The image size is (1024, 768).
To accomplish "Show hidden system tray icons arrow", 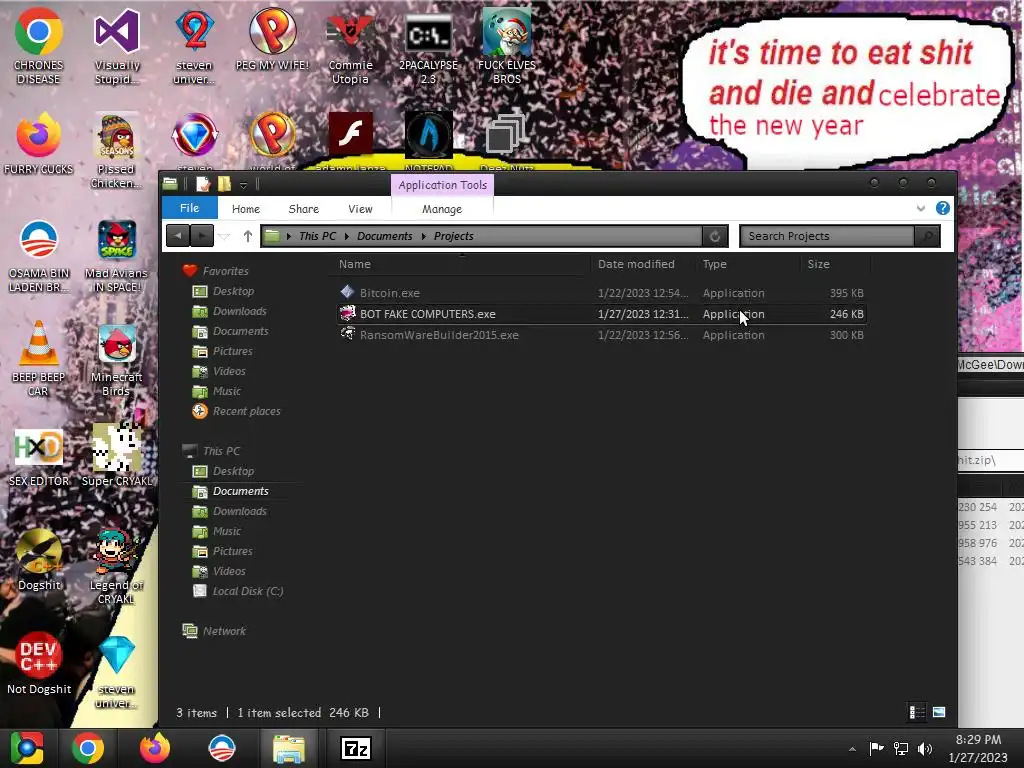I will pyautogui.click(x=852, y=749).
